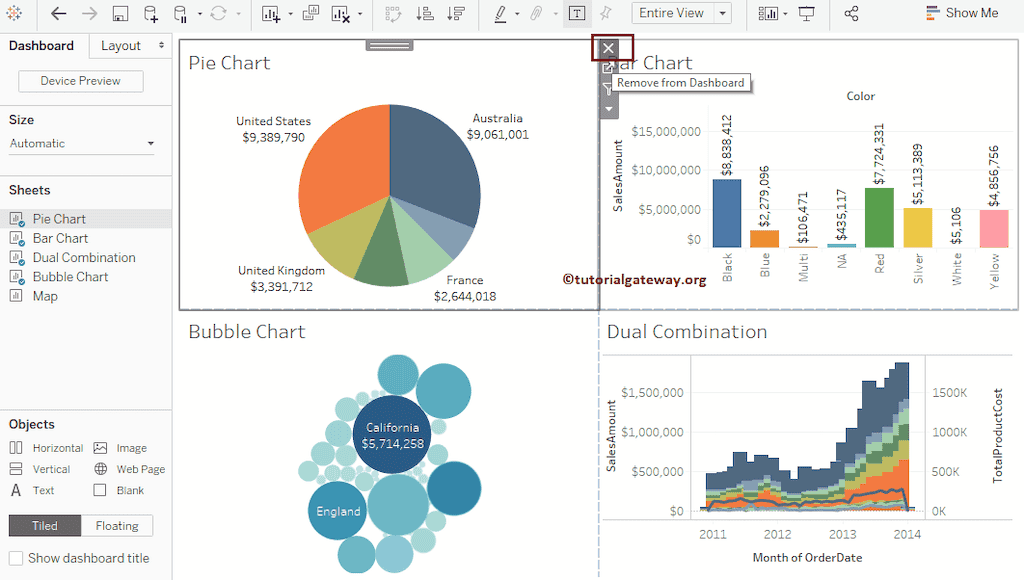The height and width of the screenshot is (580, 1024).
Task: Save the workbook with the Save icon
Action: coord(120,13)
